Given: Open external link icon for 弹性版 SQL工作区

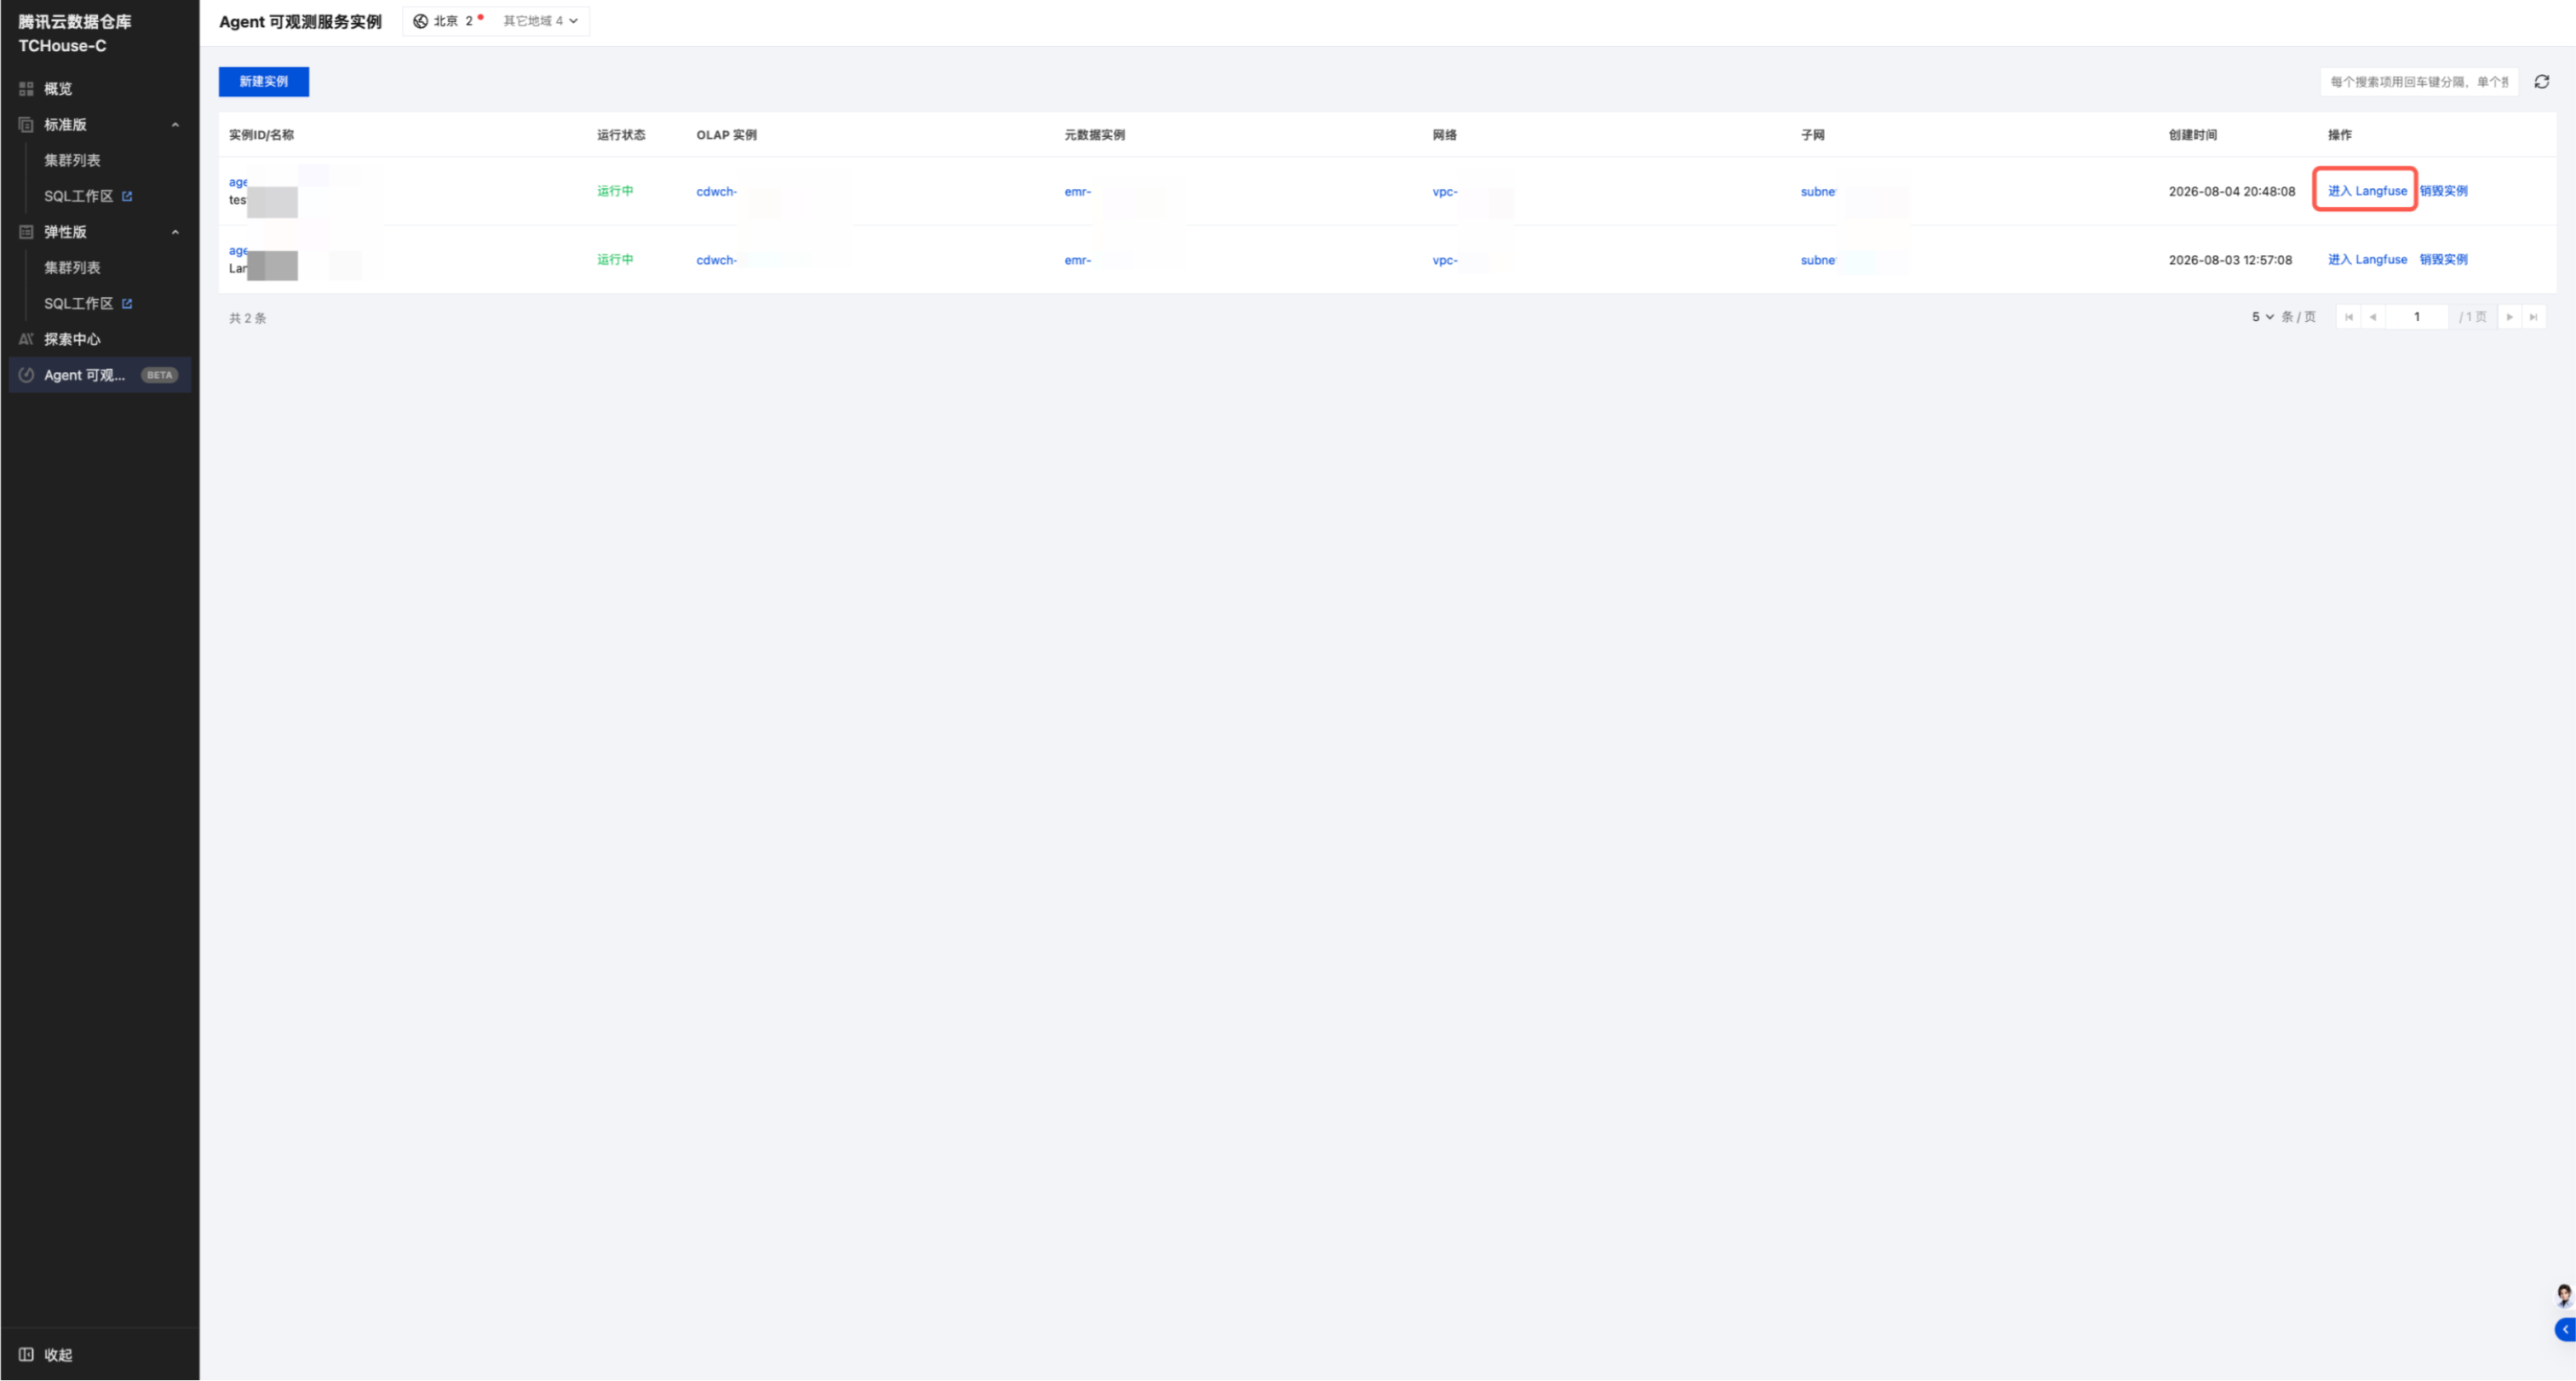Looking at the screenshot, I should (x=127, y=303).
